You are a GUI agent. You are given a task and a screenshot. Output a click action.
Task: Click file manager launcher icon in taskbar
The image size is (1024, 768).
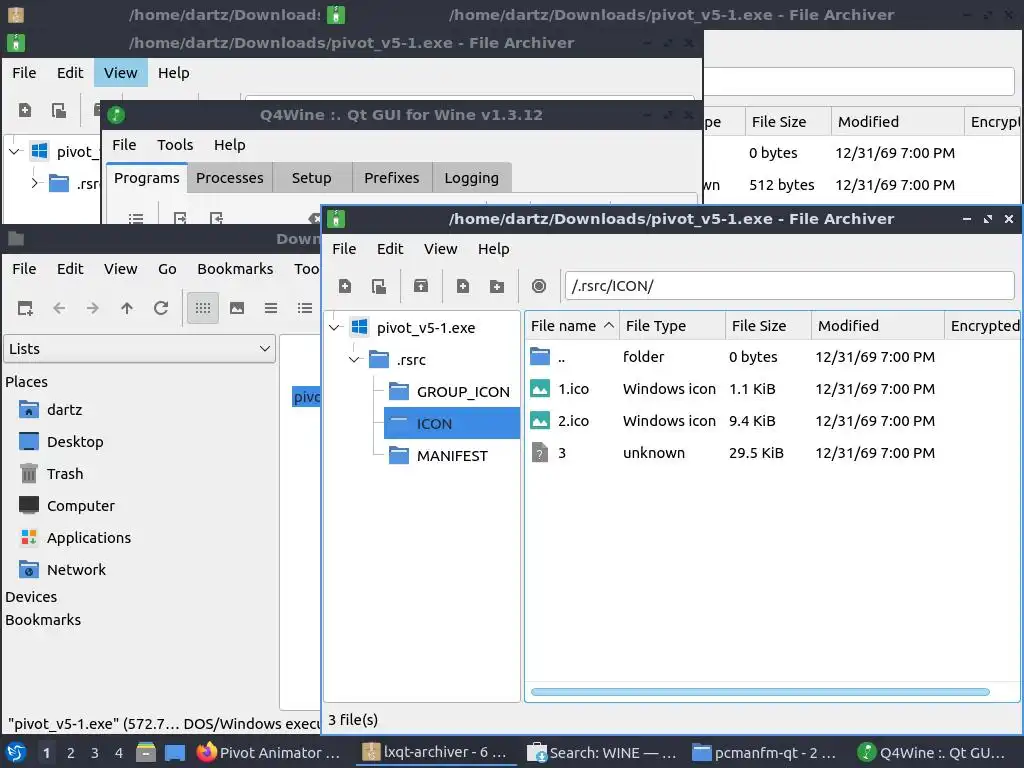(146, 752)
